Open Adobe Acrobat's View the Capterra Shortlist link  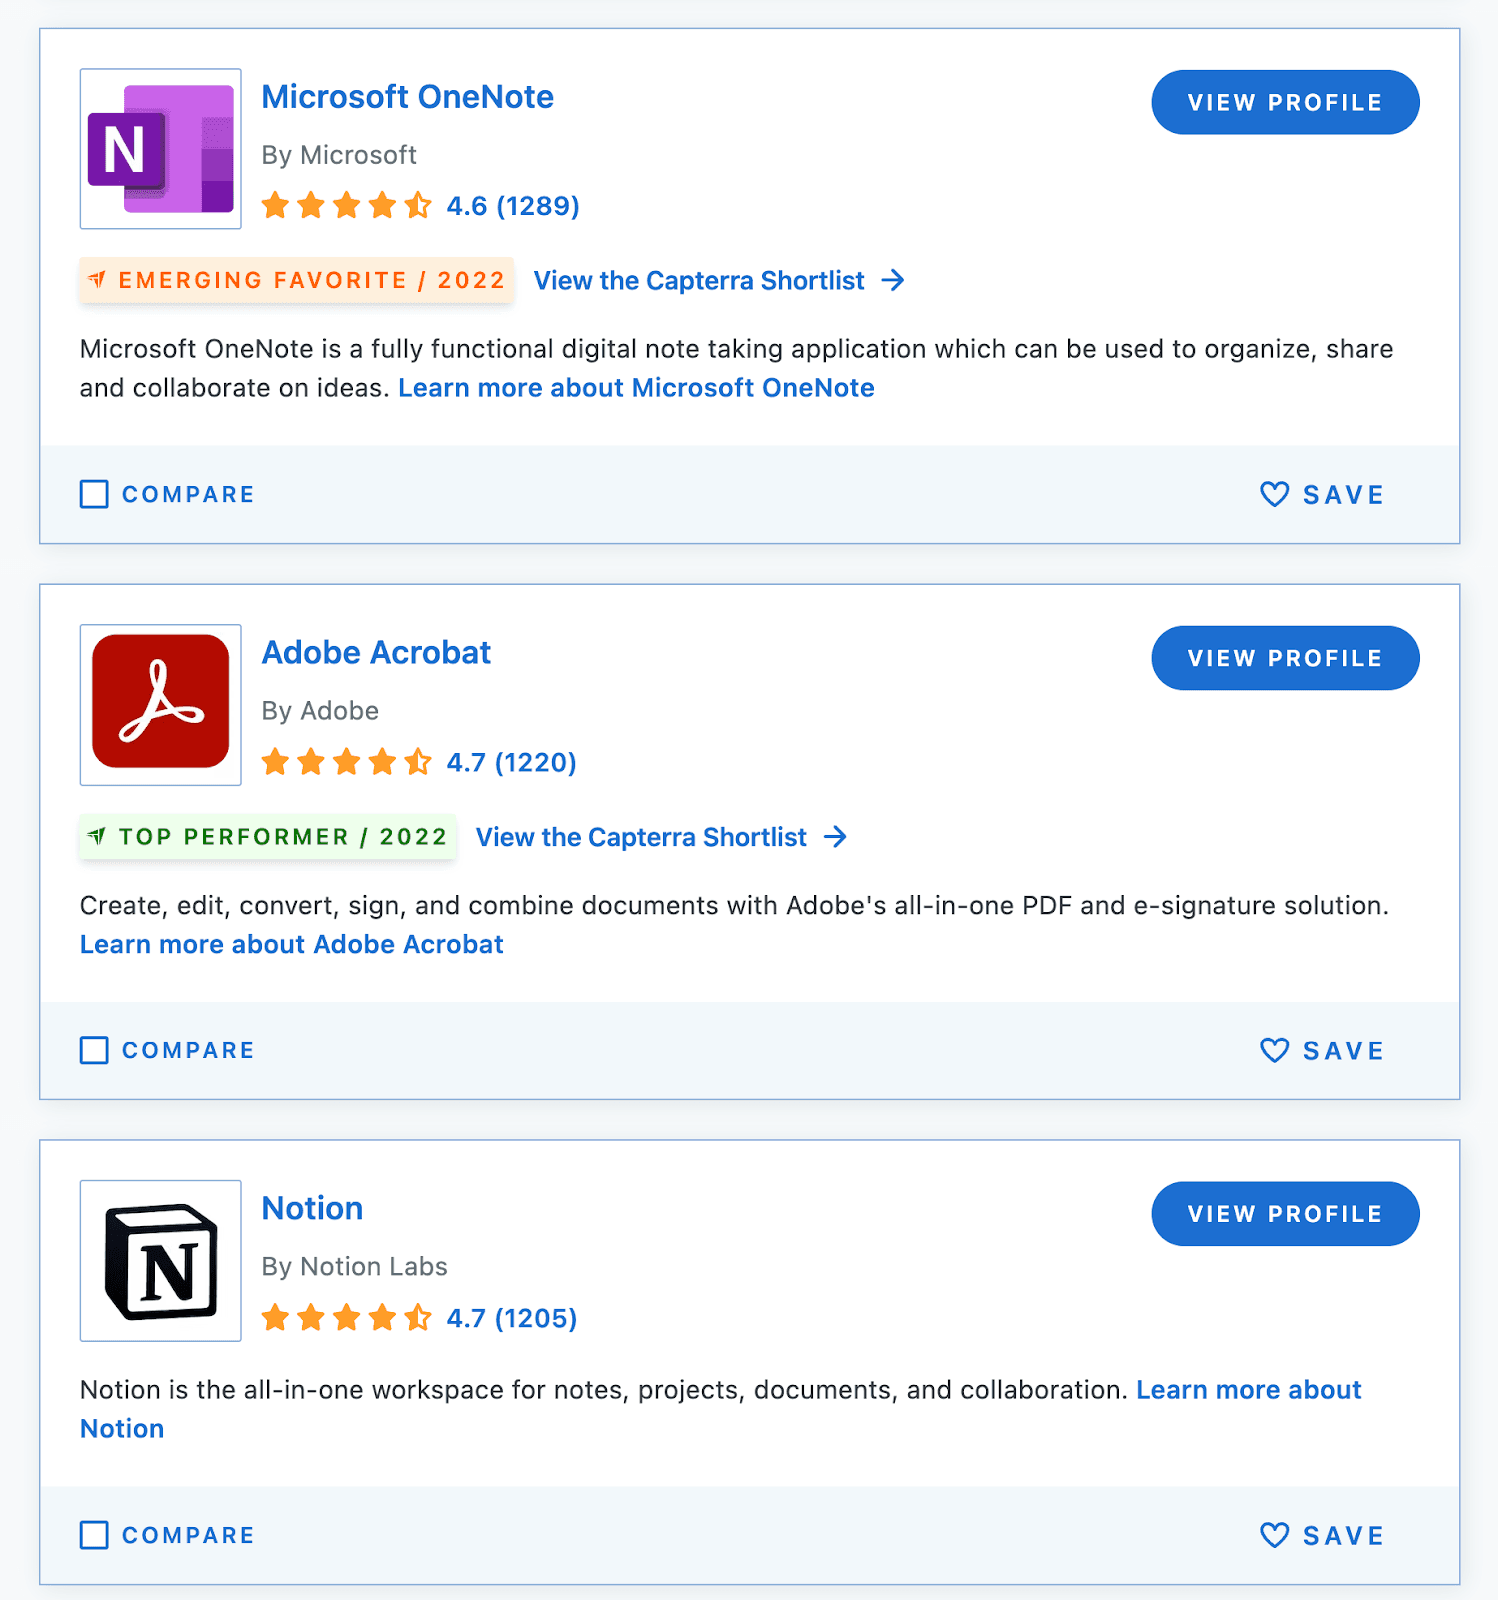pos(660,837)
